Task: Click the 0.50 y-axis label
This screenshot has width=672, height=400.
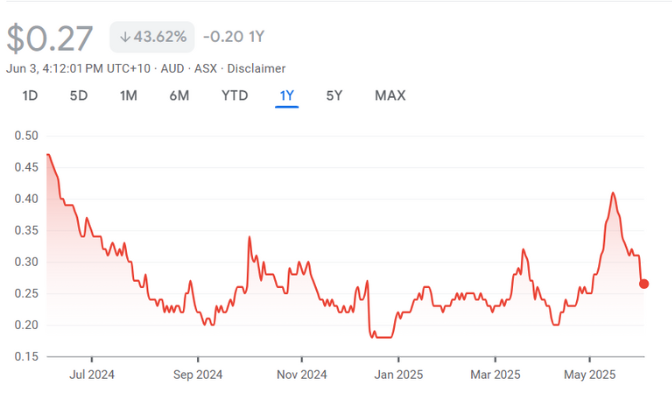Action: click(25, 136)
